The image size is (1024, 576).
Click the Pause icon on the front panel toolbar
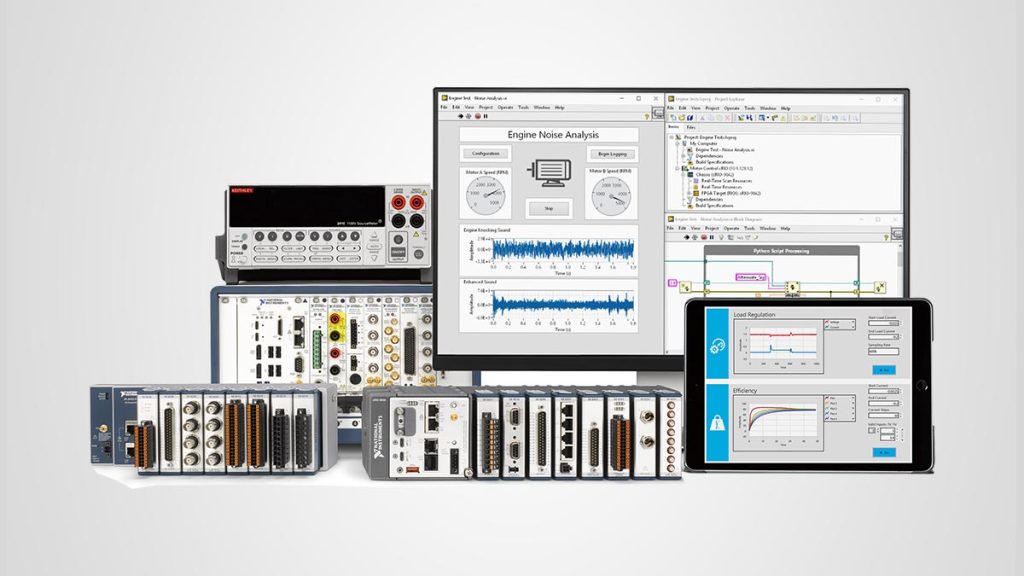pos(486,116)
